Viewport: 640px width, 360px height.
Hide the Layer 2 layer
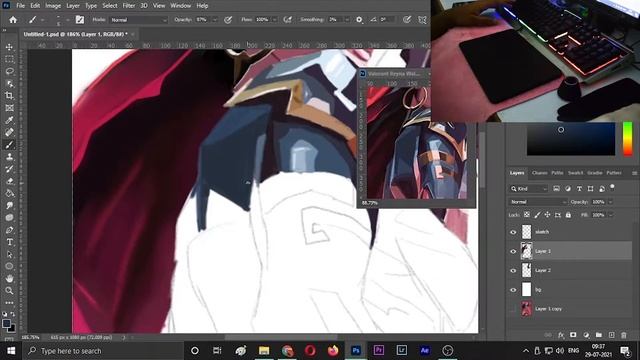pyautogui.click(x=513, y=271)
